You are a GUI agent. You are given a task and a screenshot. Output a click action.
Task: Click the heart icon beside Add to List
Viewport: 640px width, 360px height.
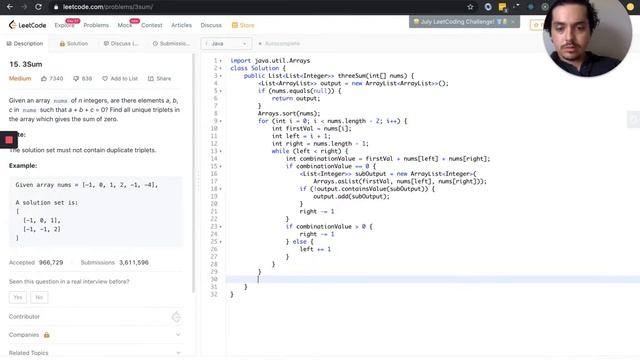(x=105, y=78)
